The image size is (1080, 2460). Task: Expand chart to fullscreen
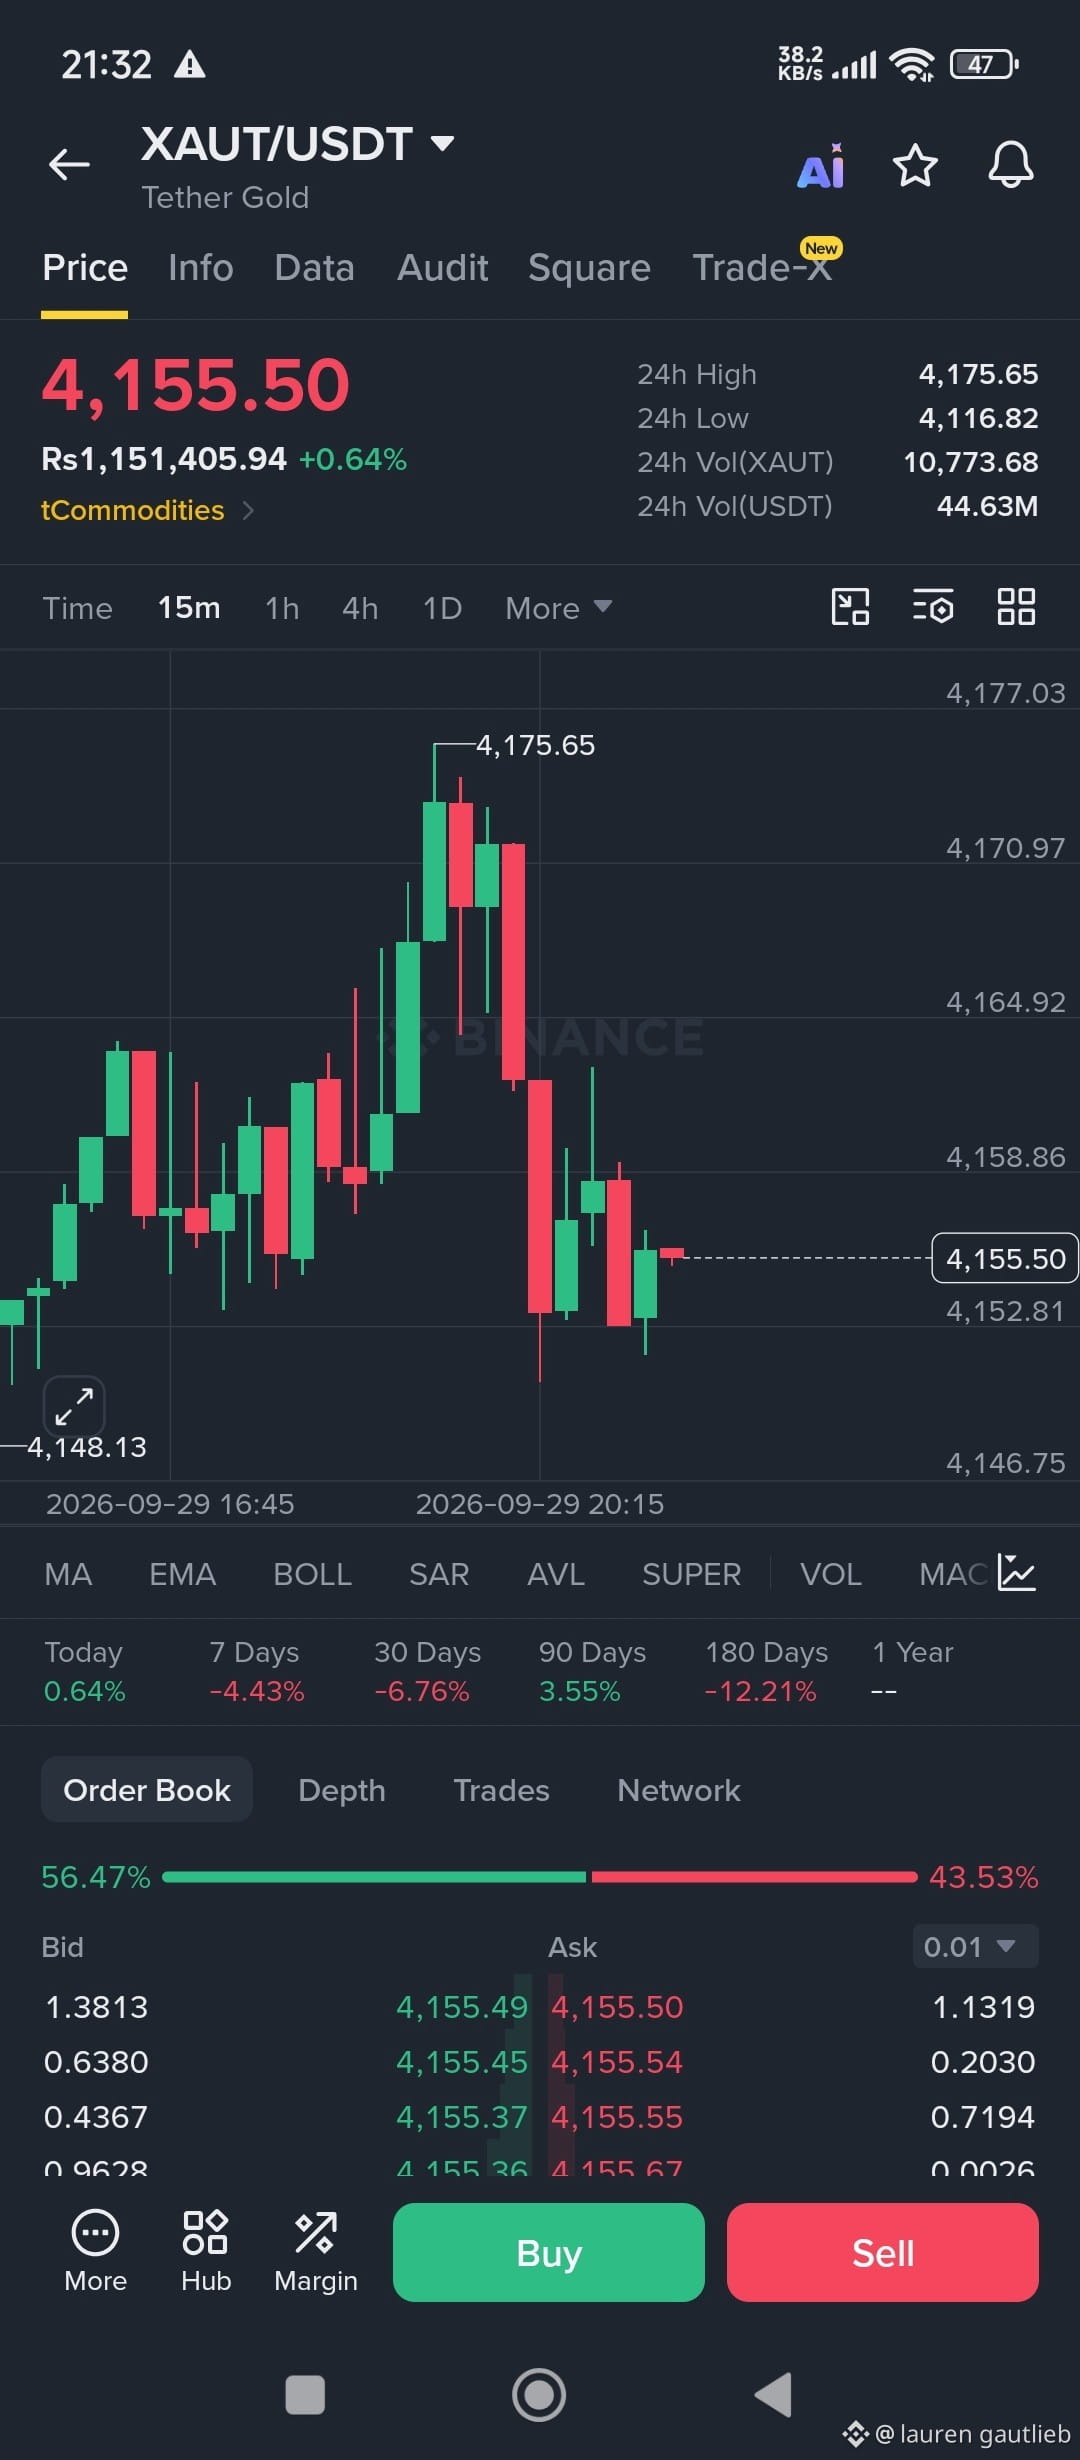74,1406
